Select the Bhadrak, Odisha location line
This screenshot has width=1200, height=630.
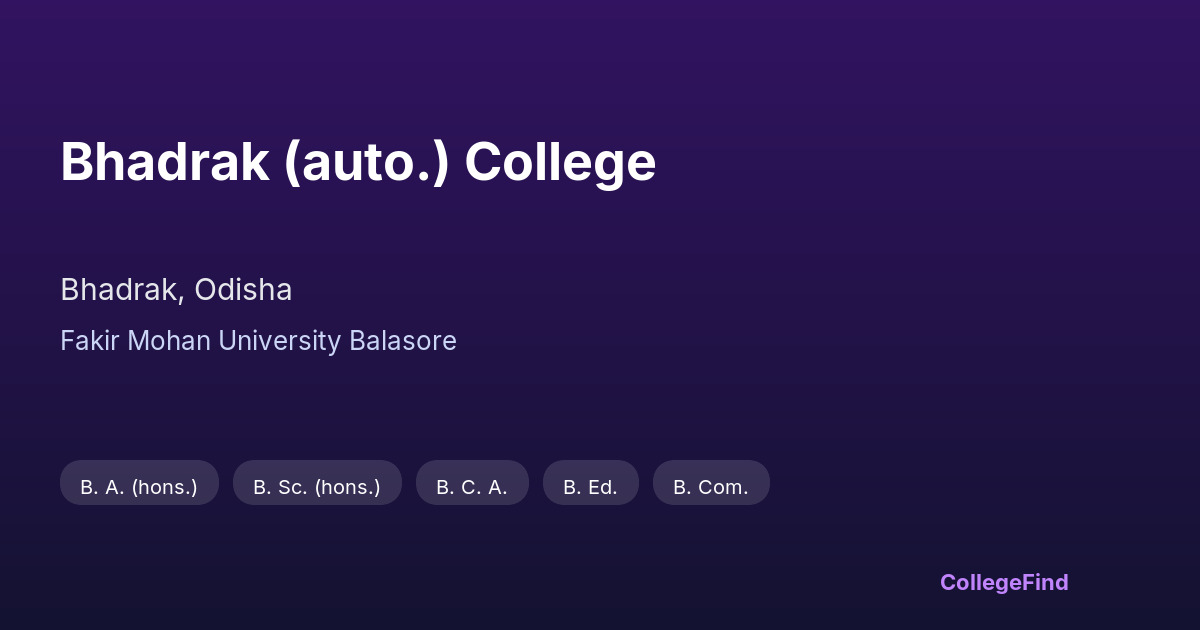click(x=176, y=290)
